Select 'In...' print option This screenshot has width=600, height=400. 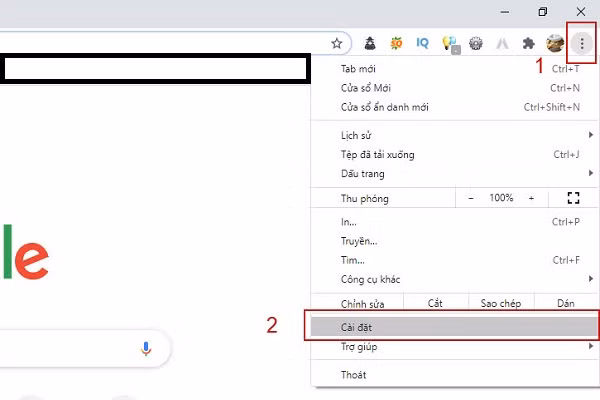tap(454, 222)
